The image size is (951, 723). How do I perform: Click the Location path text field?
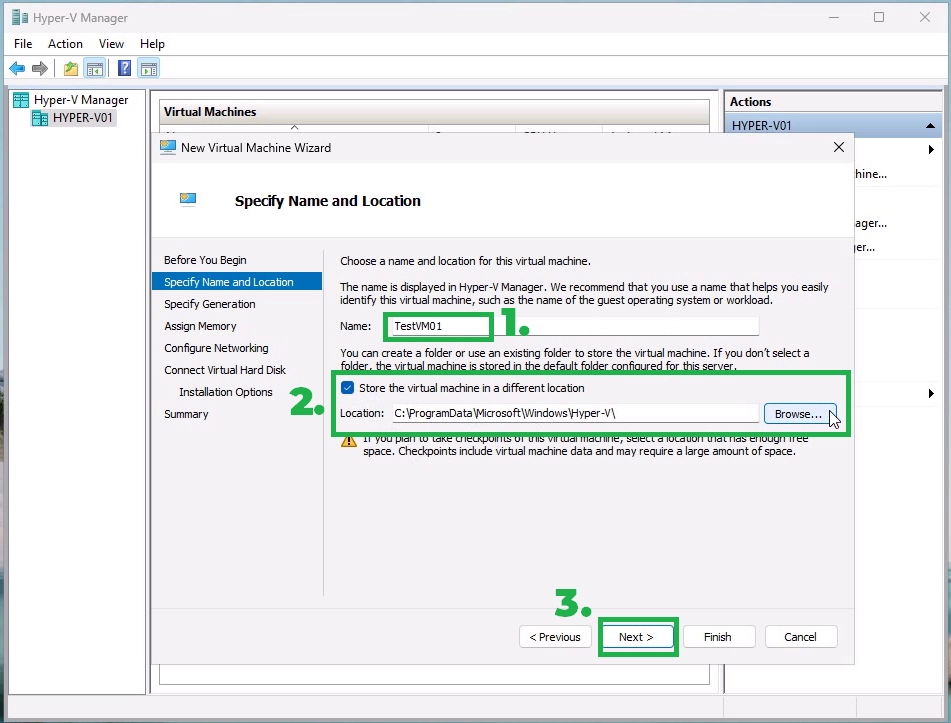574,413
